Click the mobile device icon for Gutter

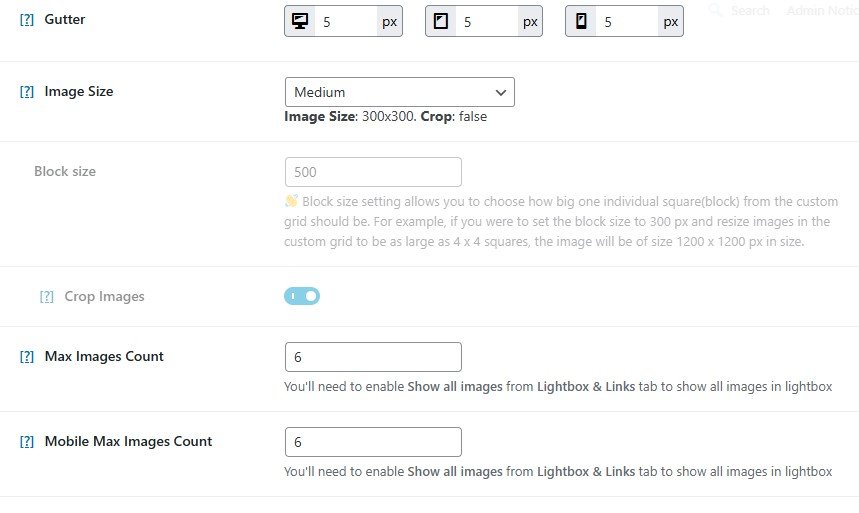pos(580,21)
